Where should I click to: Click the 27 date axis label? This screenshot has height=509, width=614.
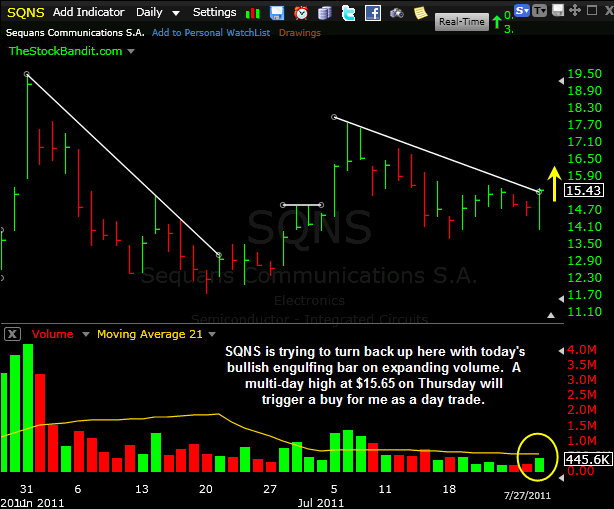click(x=269, y=489)
